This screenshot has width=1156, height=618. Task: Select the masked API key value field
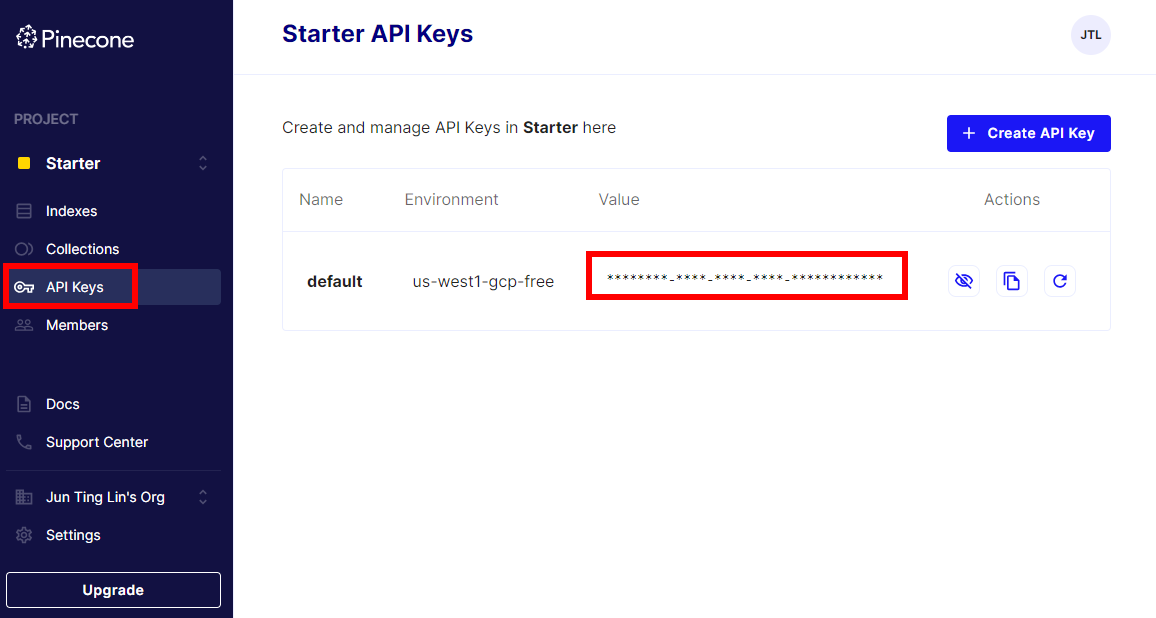click(745, 277)
